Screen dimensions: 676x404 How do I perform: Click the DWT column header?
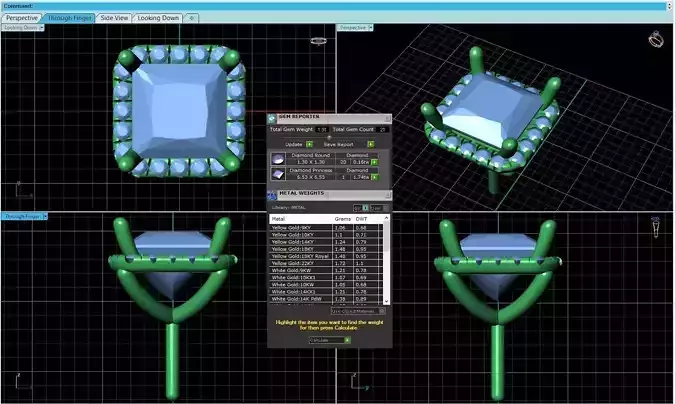coord(361,219)
